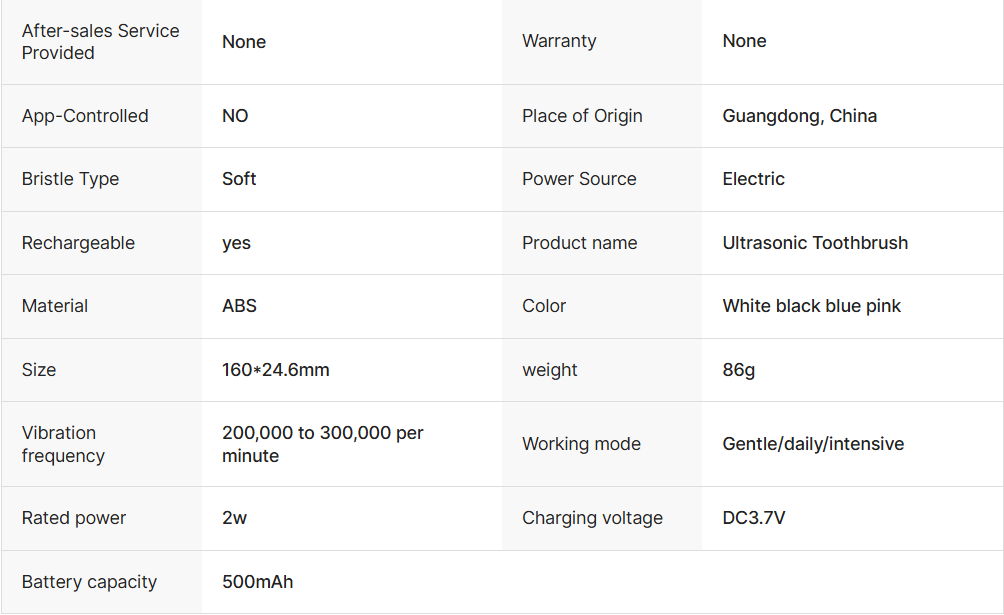This screenshot has width=1004, height=615.
Task: Select the "White black blue pink" color value
Action: pyautogui.click(x=811, y=306)
